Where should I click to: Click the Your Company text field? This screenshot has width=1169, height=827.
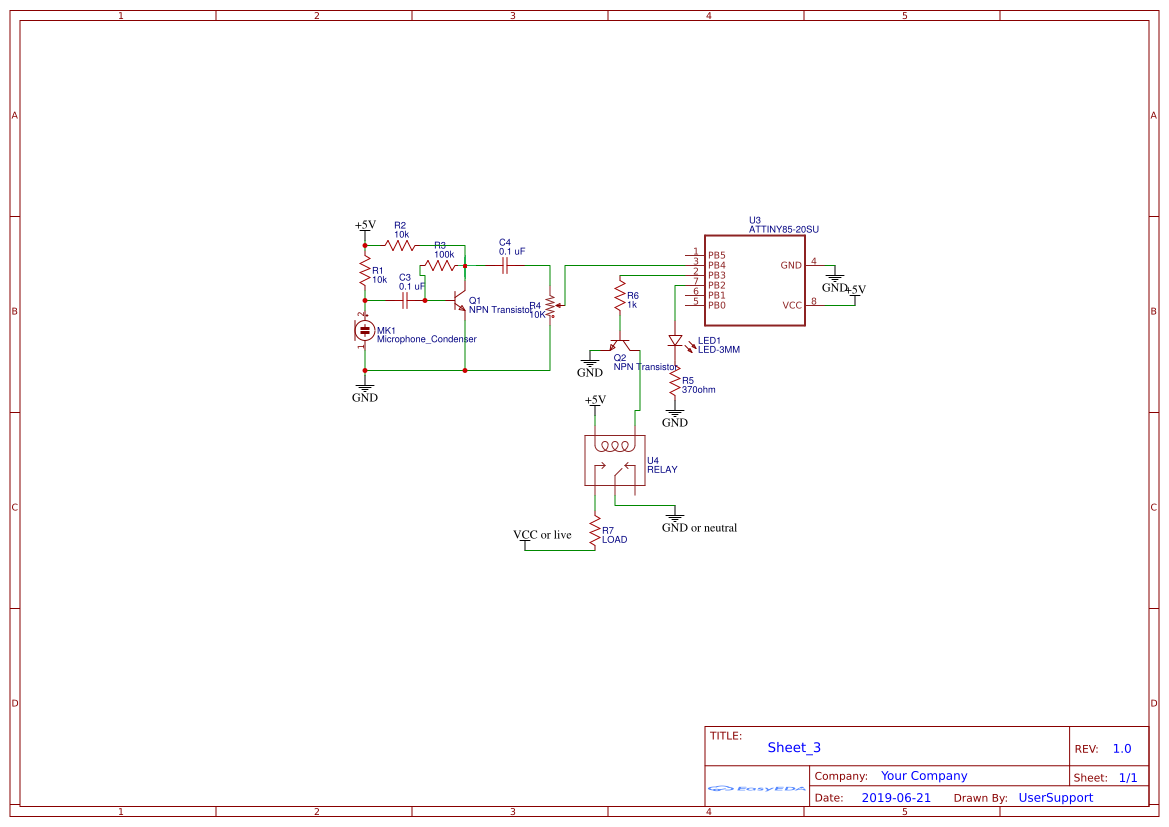pyautogui.click(x=923, y=776)
